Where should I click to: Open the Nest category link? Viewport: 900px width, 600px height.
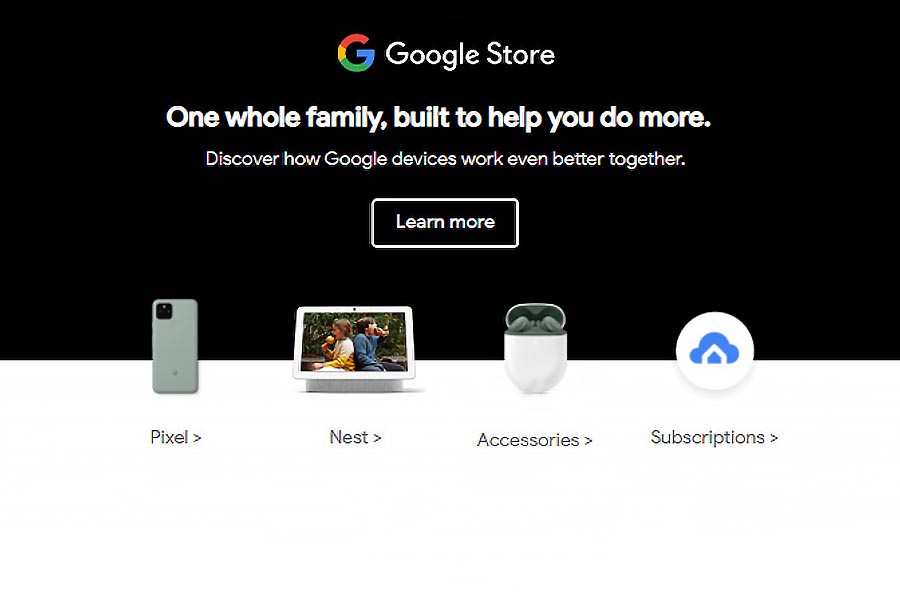tap(355, 438)
